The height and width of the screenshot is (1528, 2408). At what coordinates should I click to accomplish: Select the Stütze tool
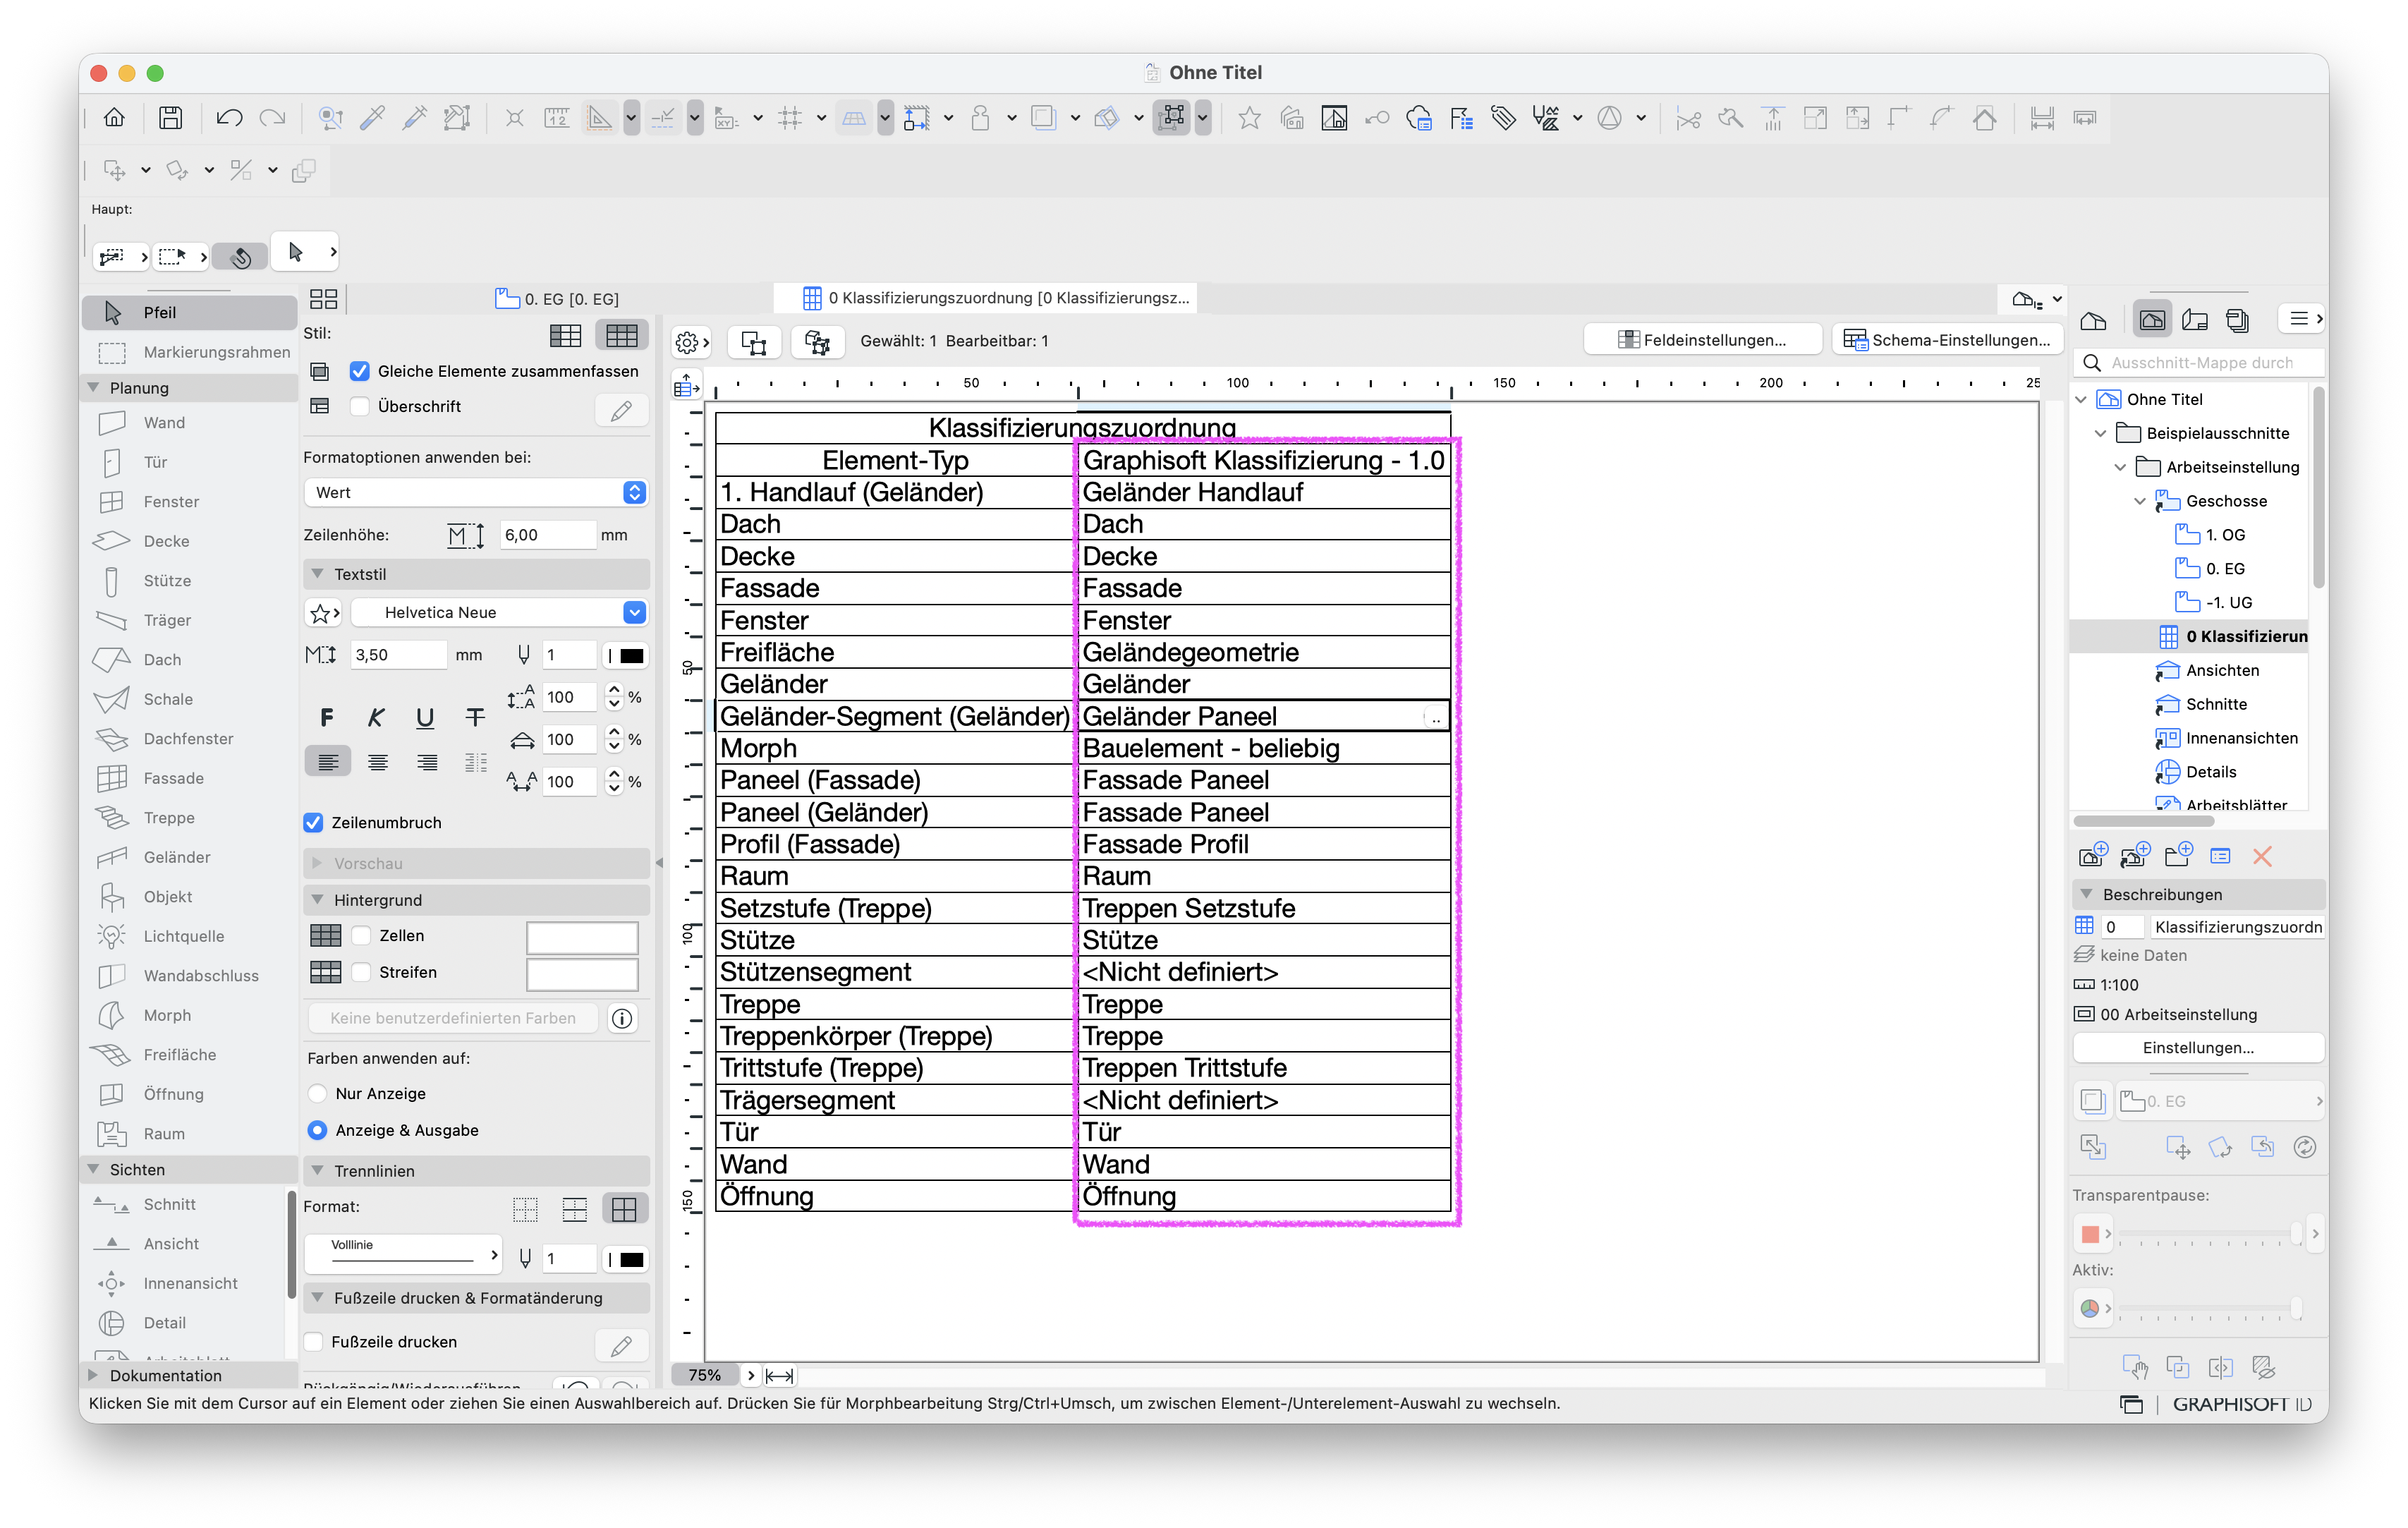(190, 581)
